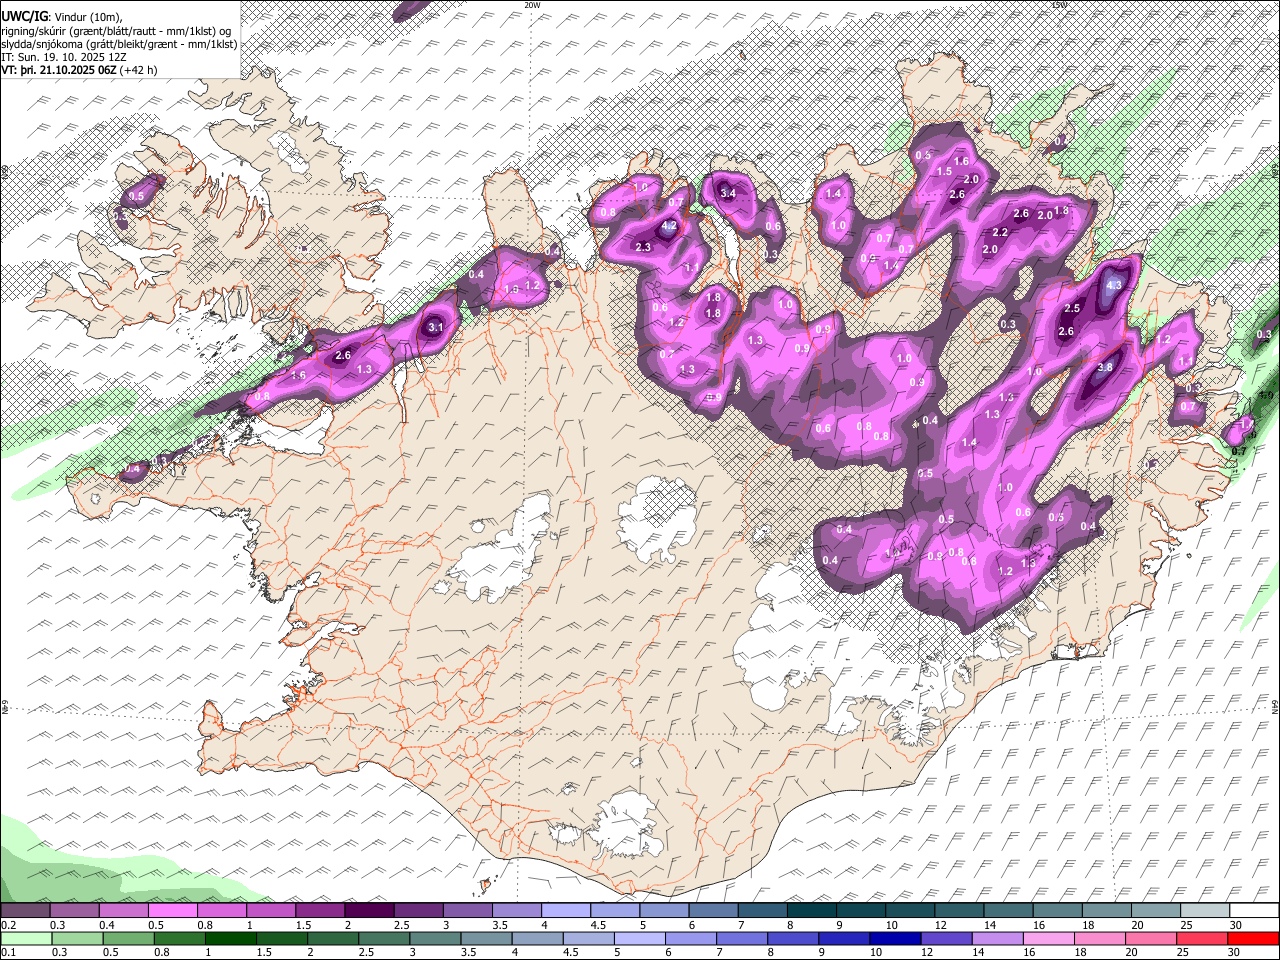Click the initial time 'IT: Sun. 19. 10. 2025 12Z'

click(x=64, y=58)
